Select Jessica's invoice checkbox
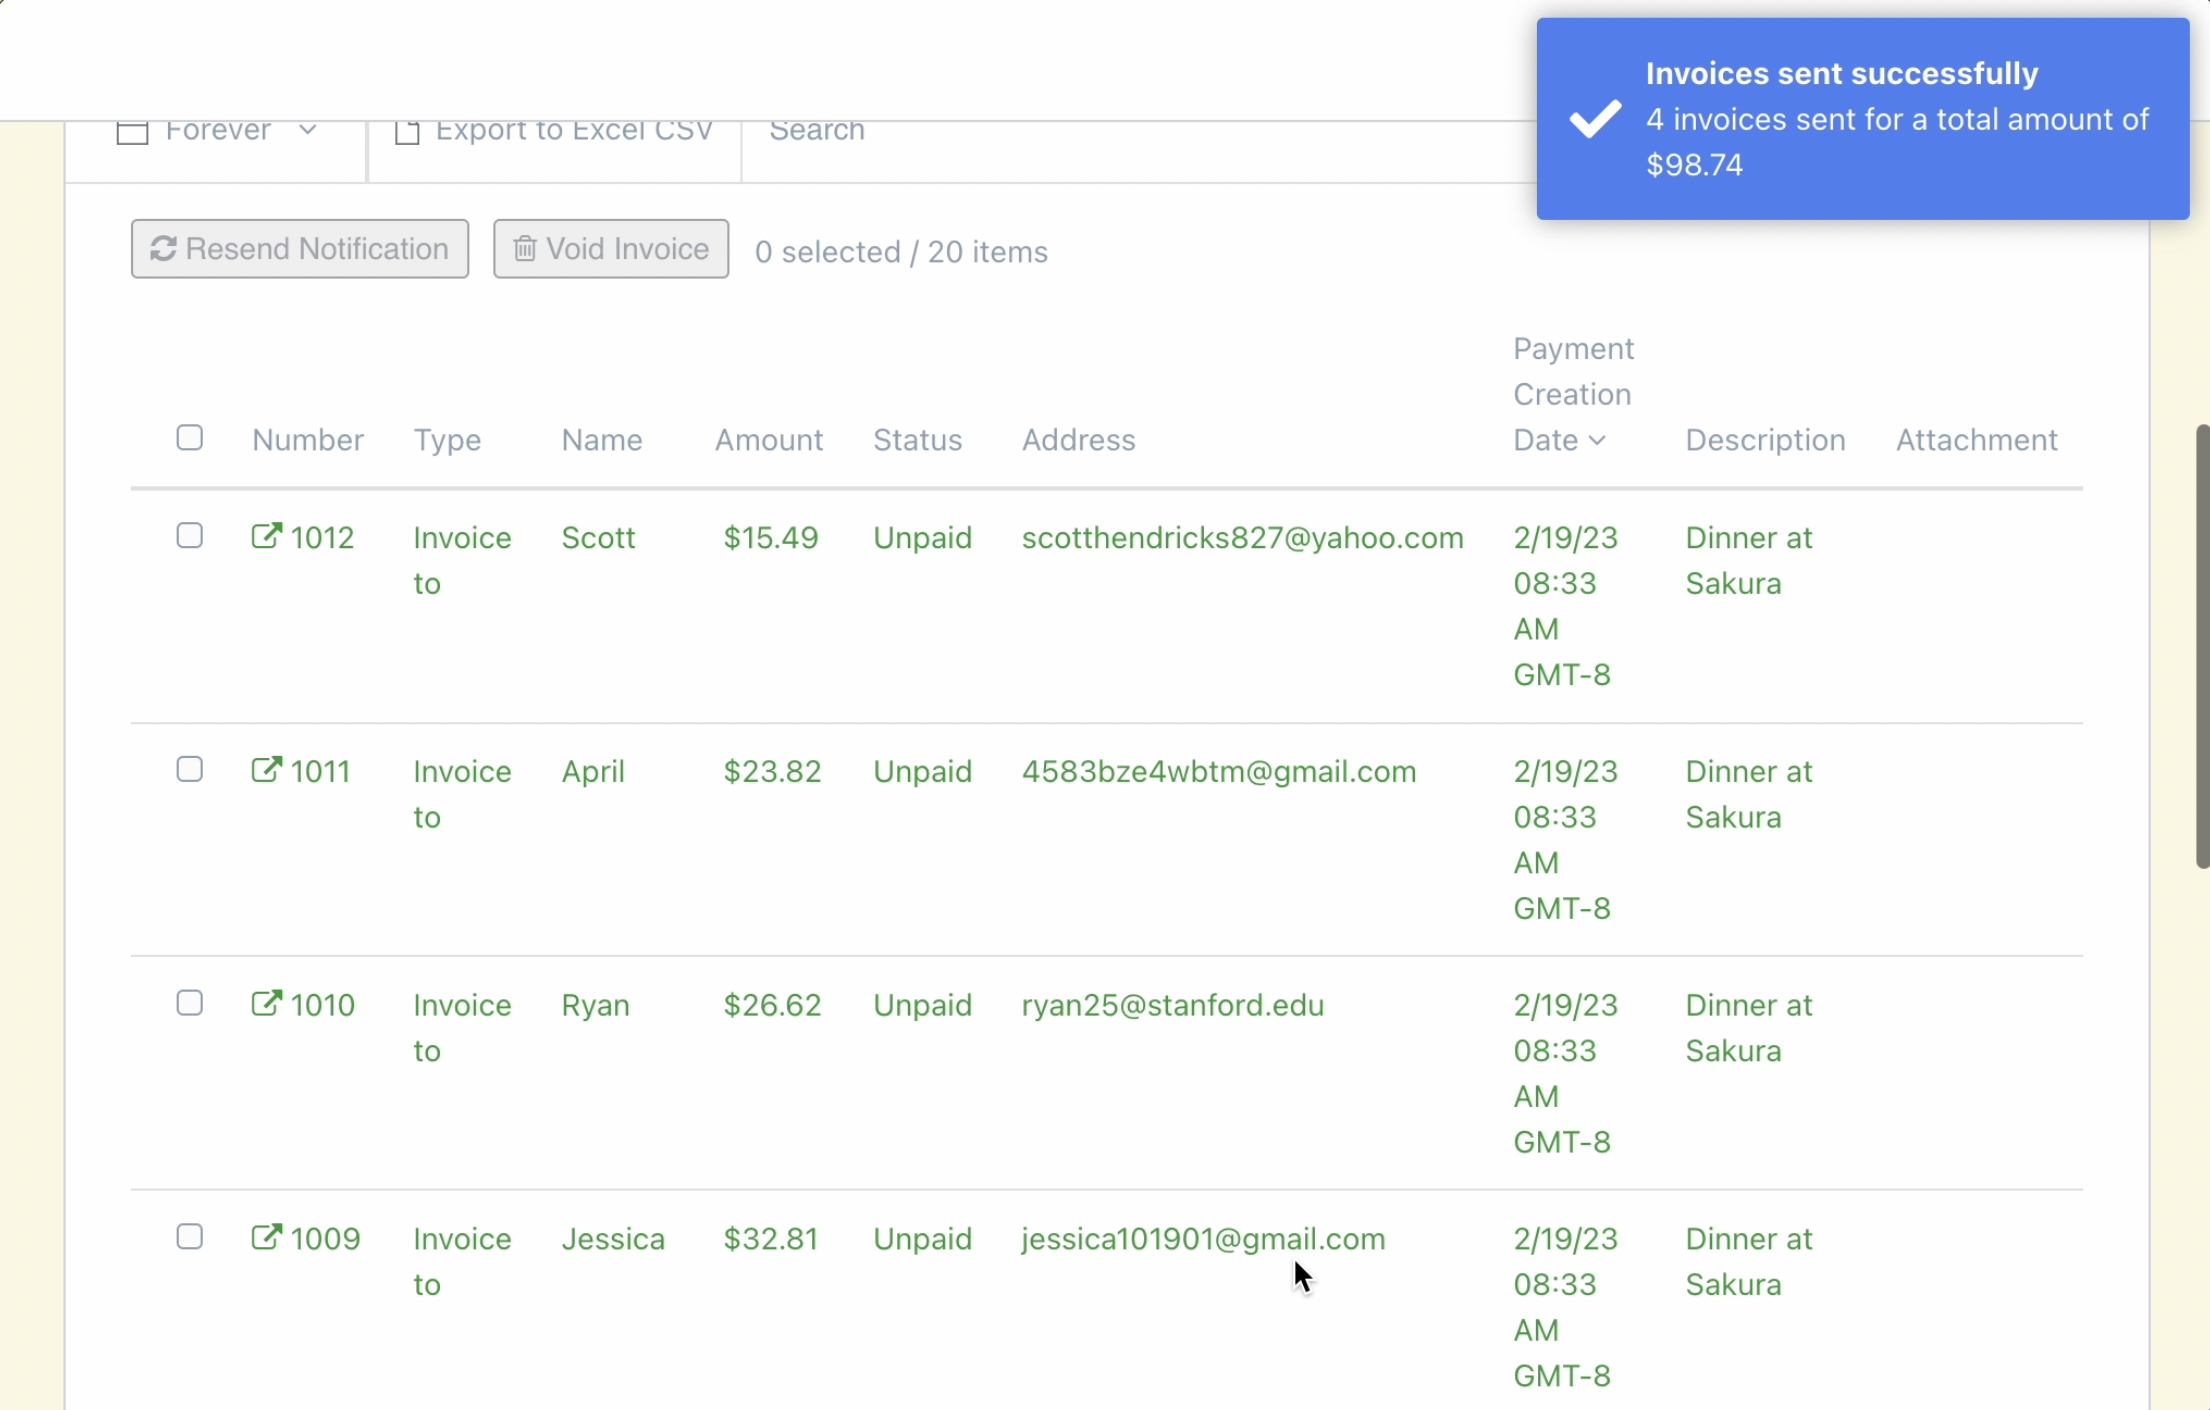Image resolution: width=2210 pixels, height=1410 pixels. click(x=189, y=1237)
